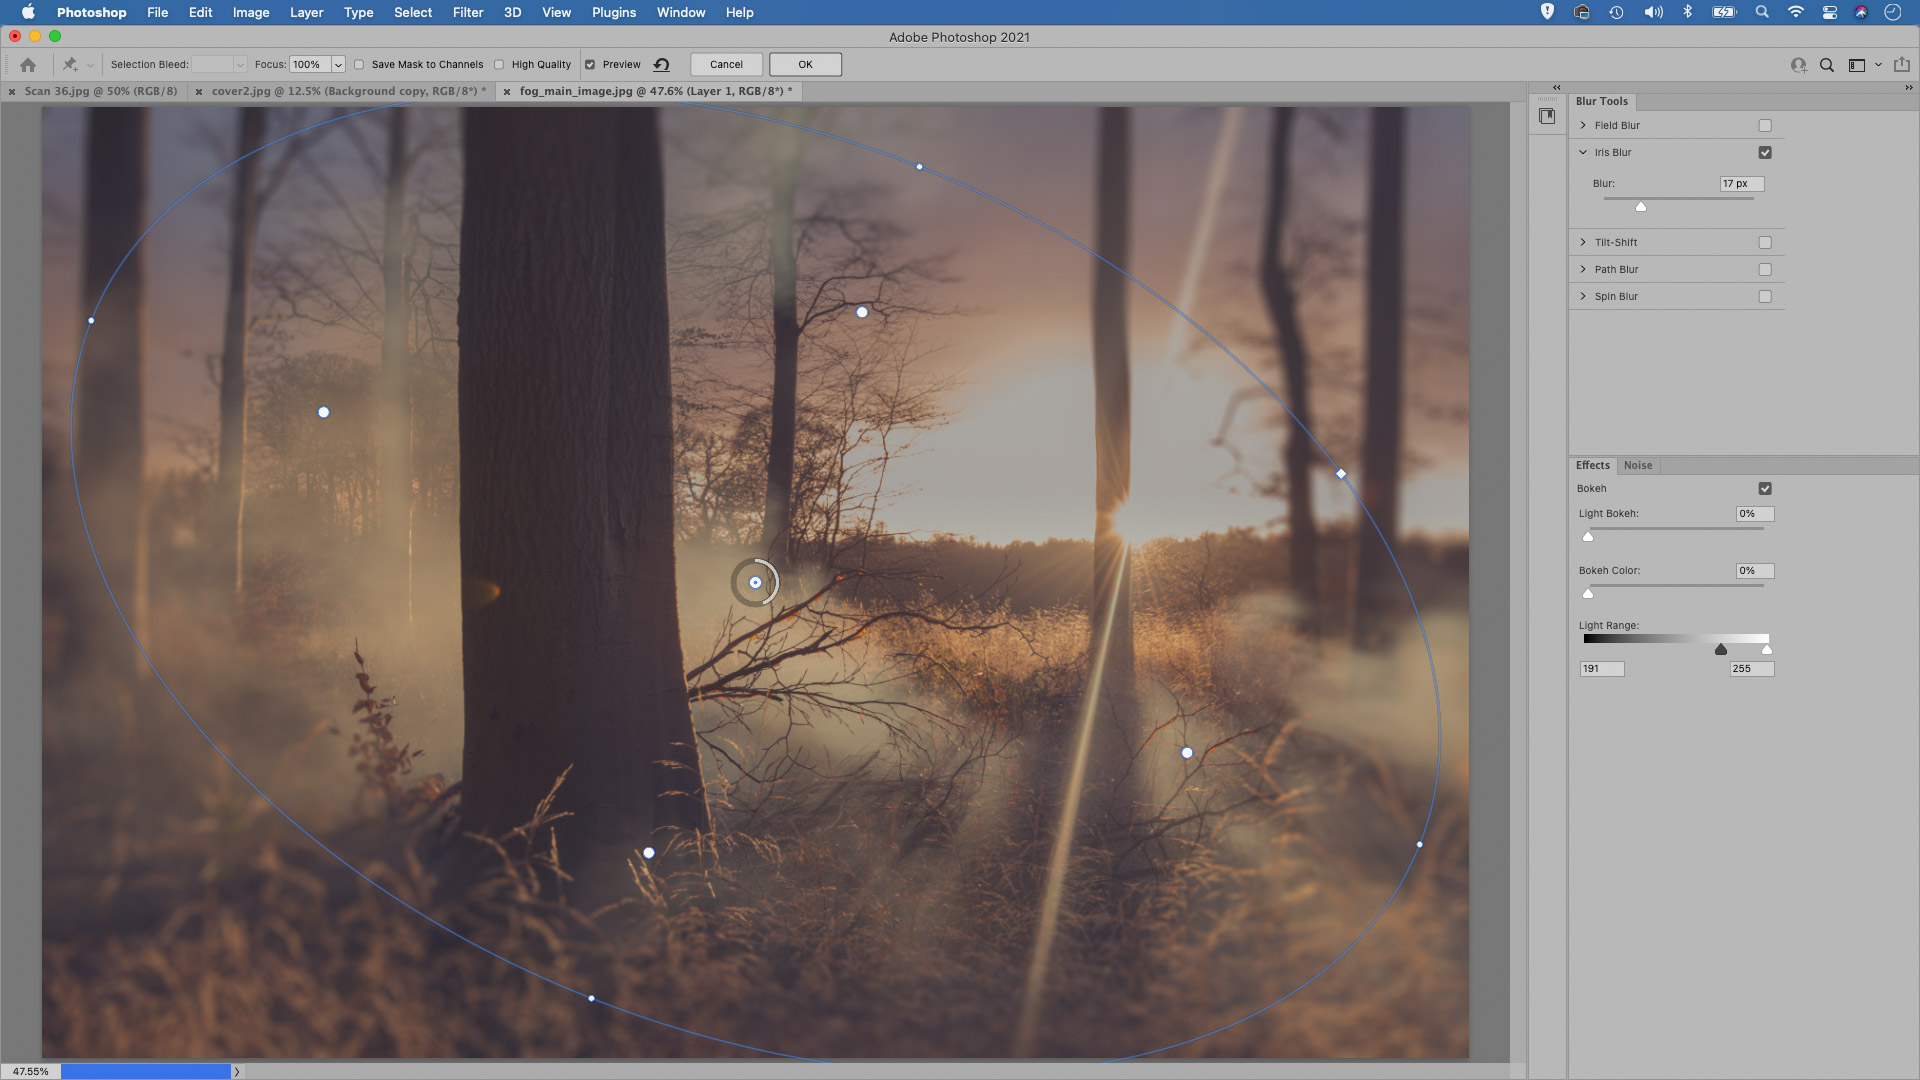Screen dimensions: 1920x1080
Task: Enable the Path Blur checkbox
Action: [1765, 270]
